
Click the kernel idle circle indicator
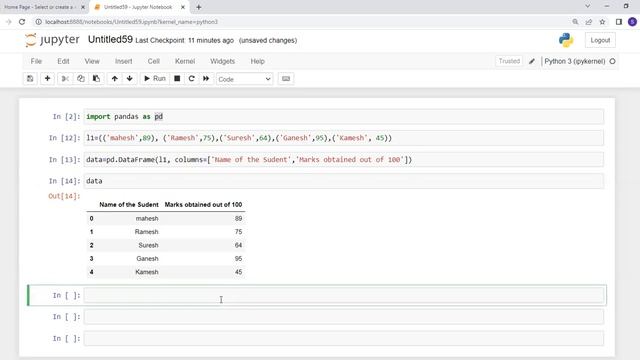tap(612, 61)
